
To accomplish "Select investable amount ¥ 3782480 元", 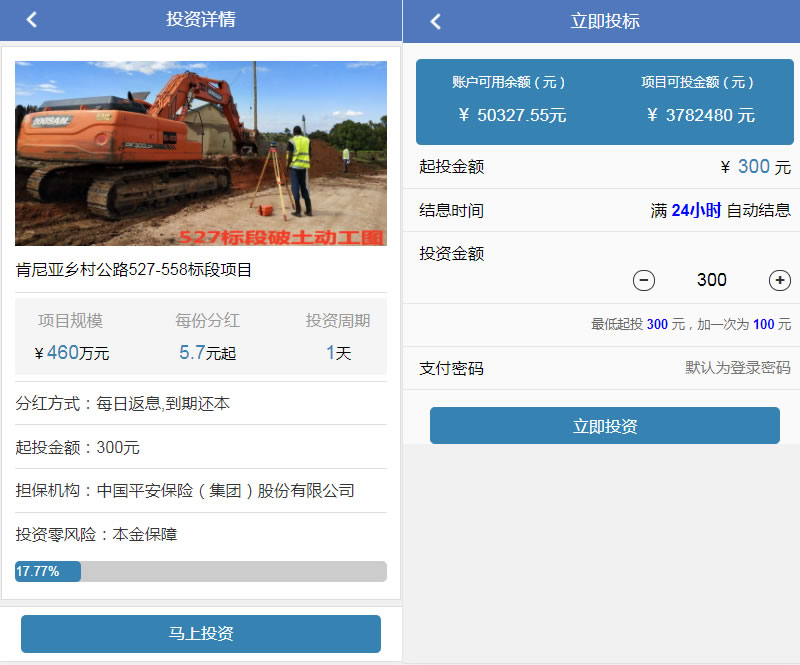I will pos(701,115).
